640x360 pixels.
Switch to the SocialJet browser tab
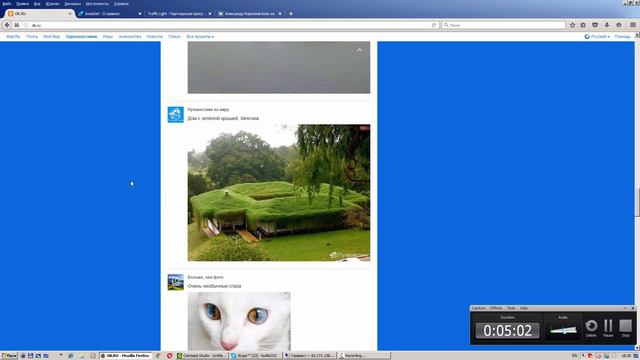pos(108,13)
